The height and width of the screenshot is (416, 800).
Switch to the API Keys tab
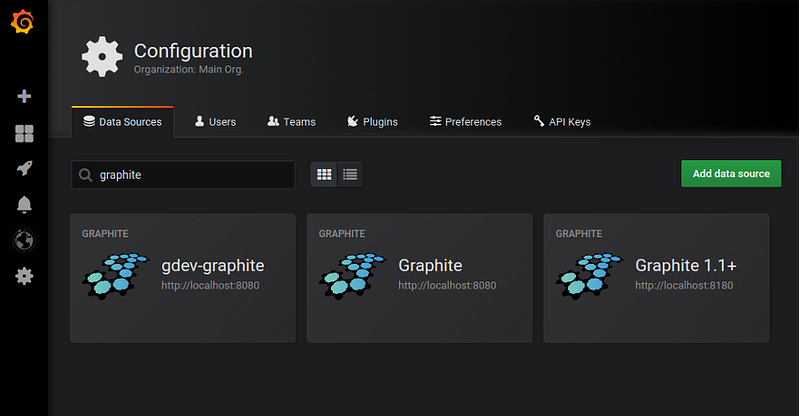pyautogui.click(x=562, y=122)
